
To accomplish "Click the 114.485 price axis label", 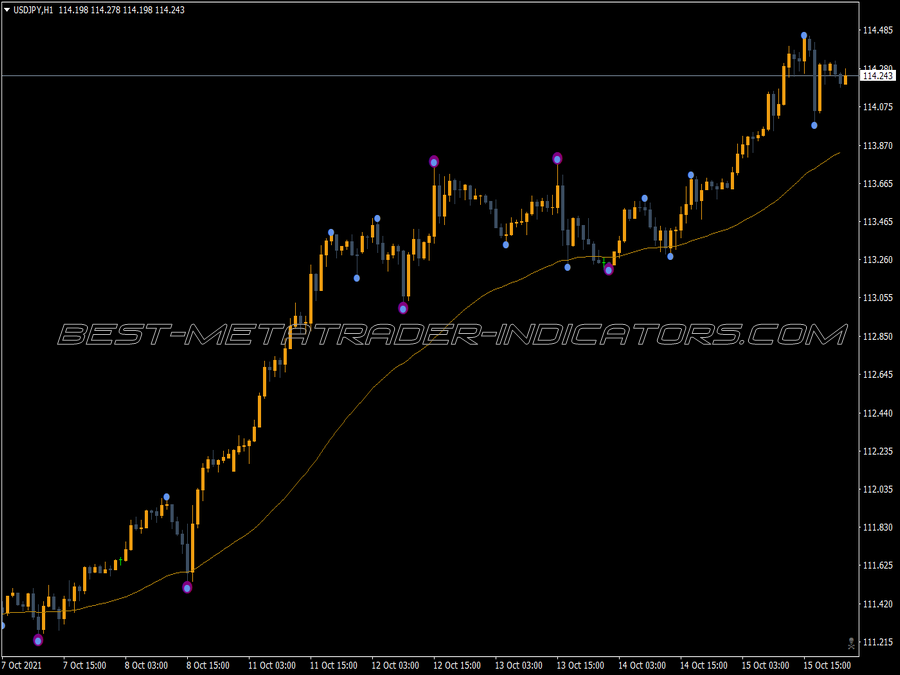I will click(x=878, y=30).
